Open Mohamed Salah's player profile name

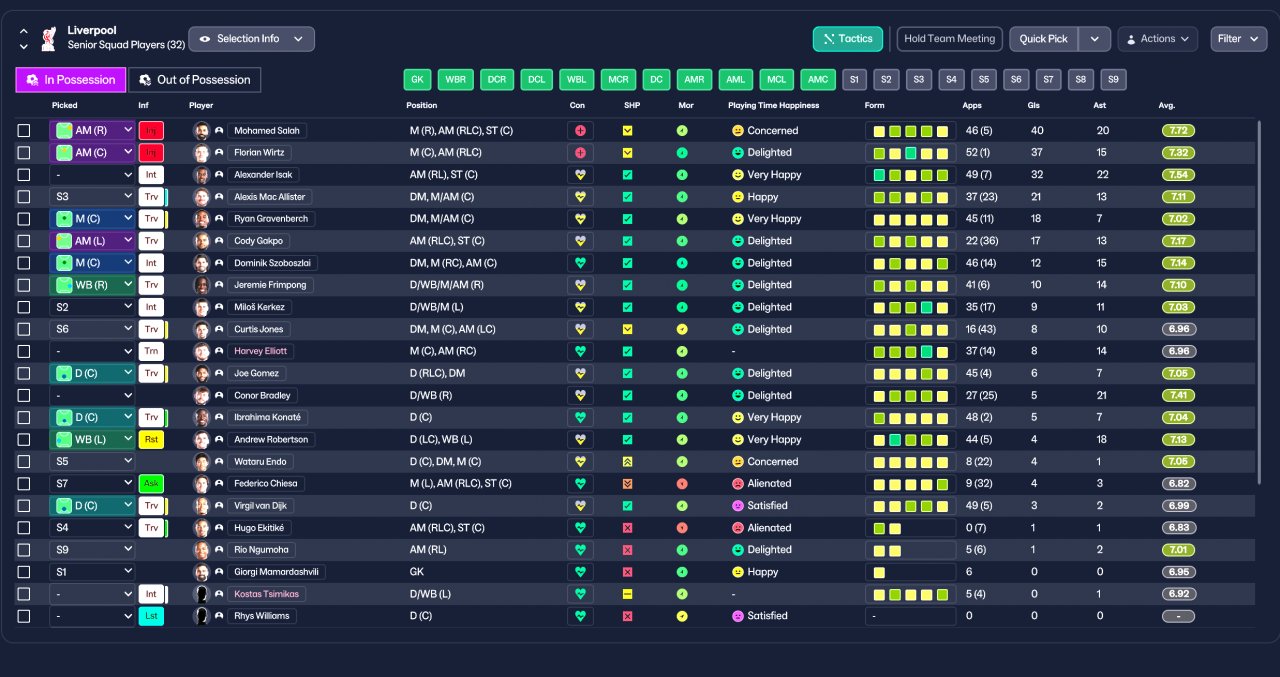[267, 130]
